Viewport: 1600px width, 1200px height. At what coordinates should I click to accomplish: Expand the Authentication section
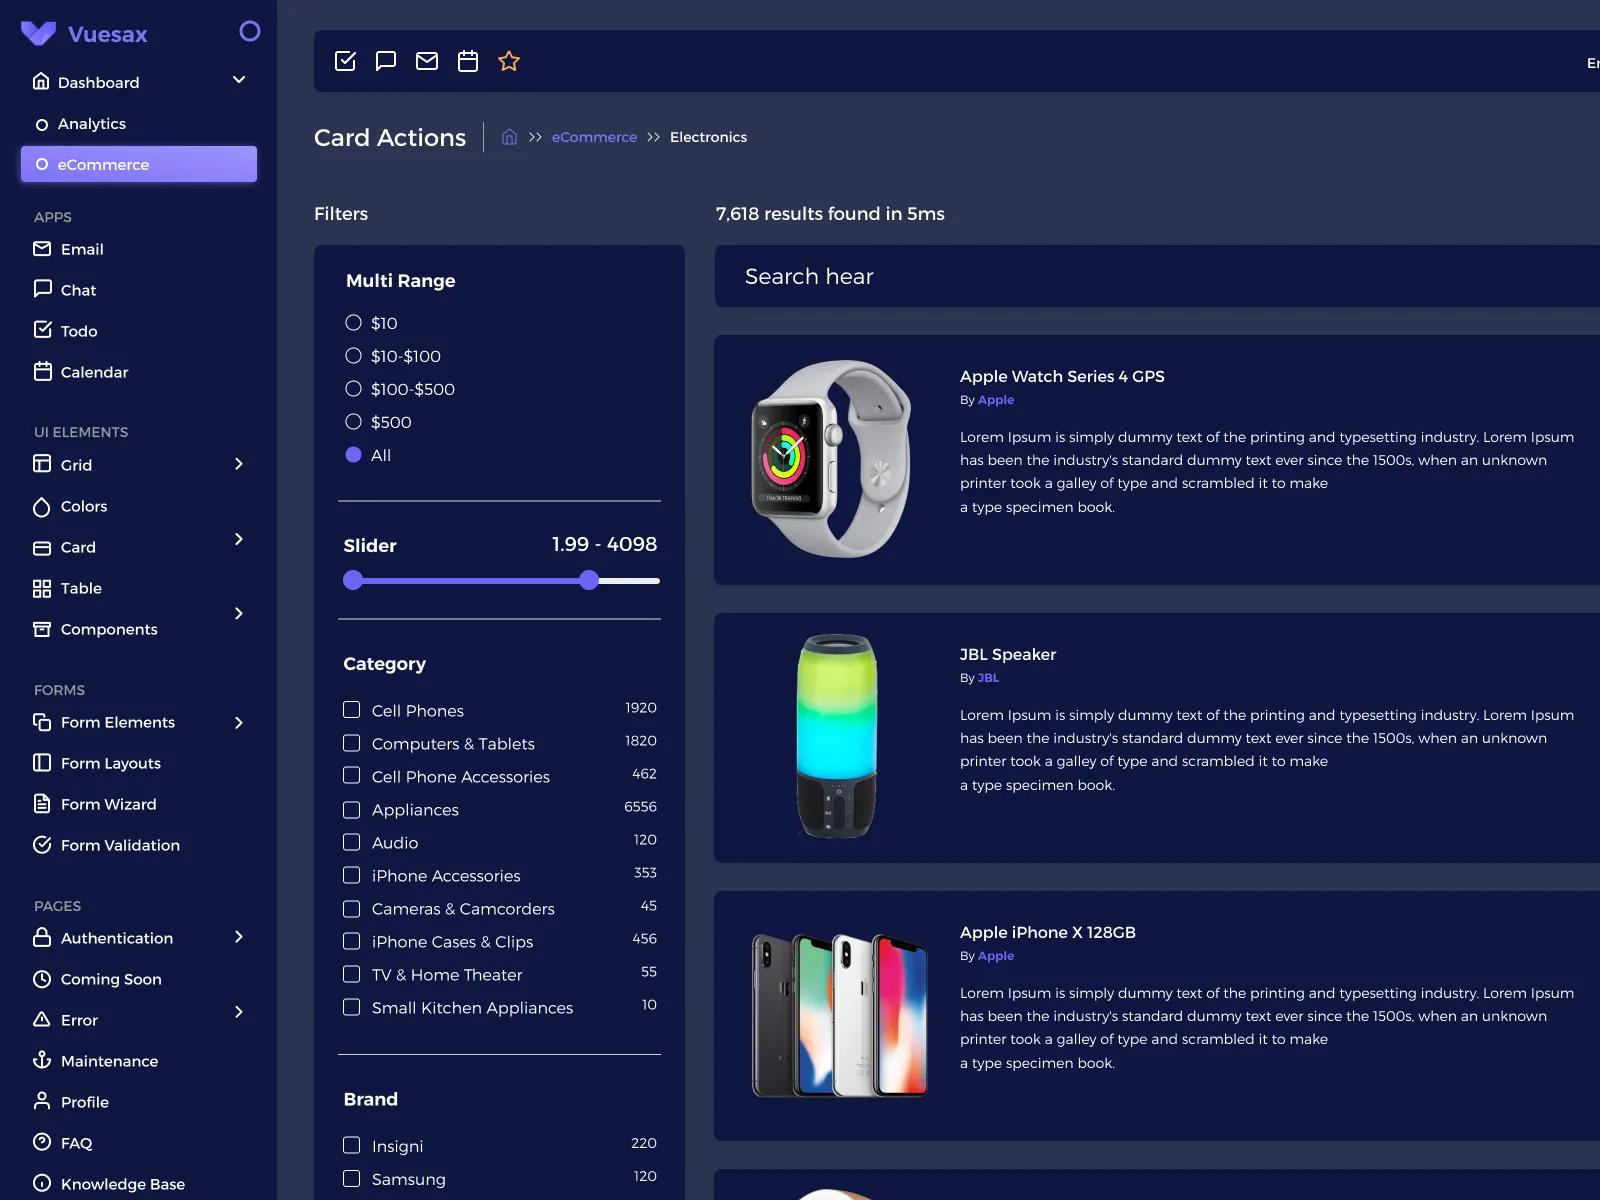[239, 937]
